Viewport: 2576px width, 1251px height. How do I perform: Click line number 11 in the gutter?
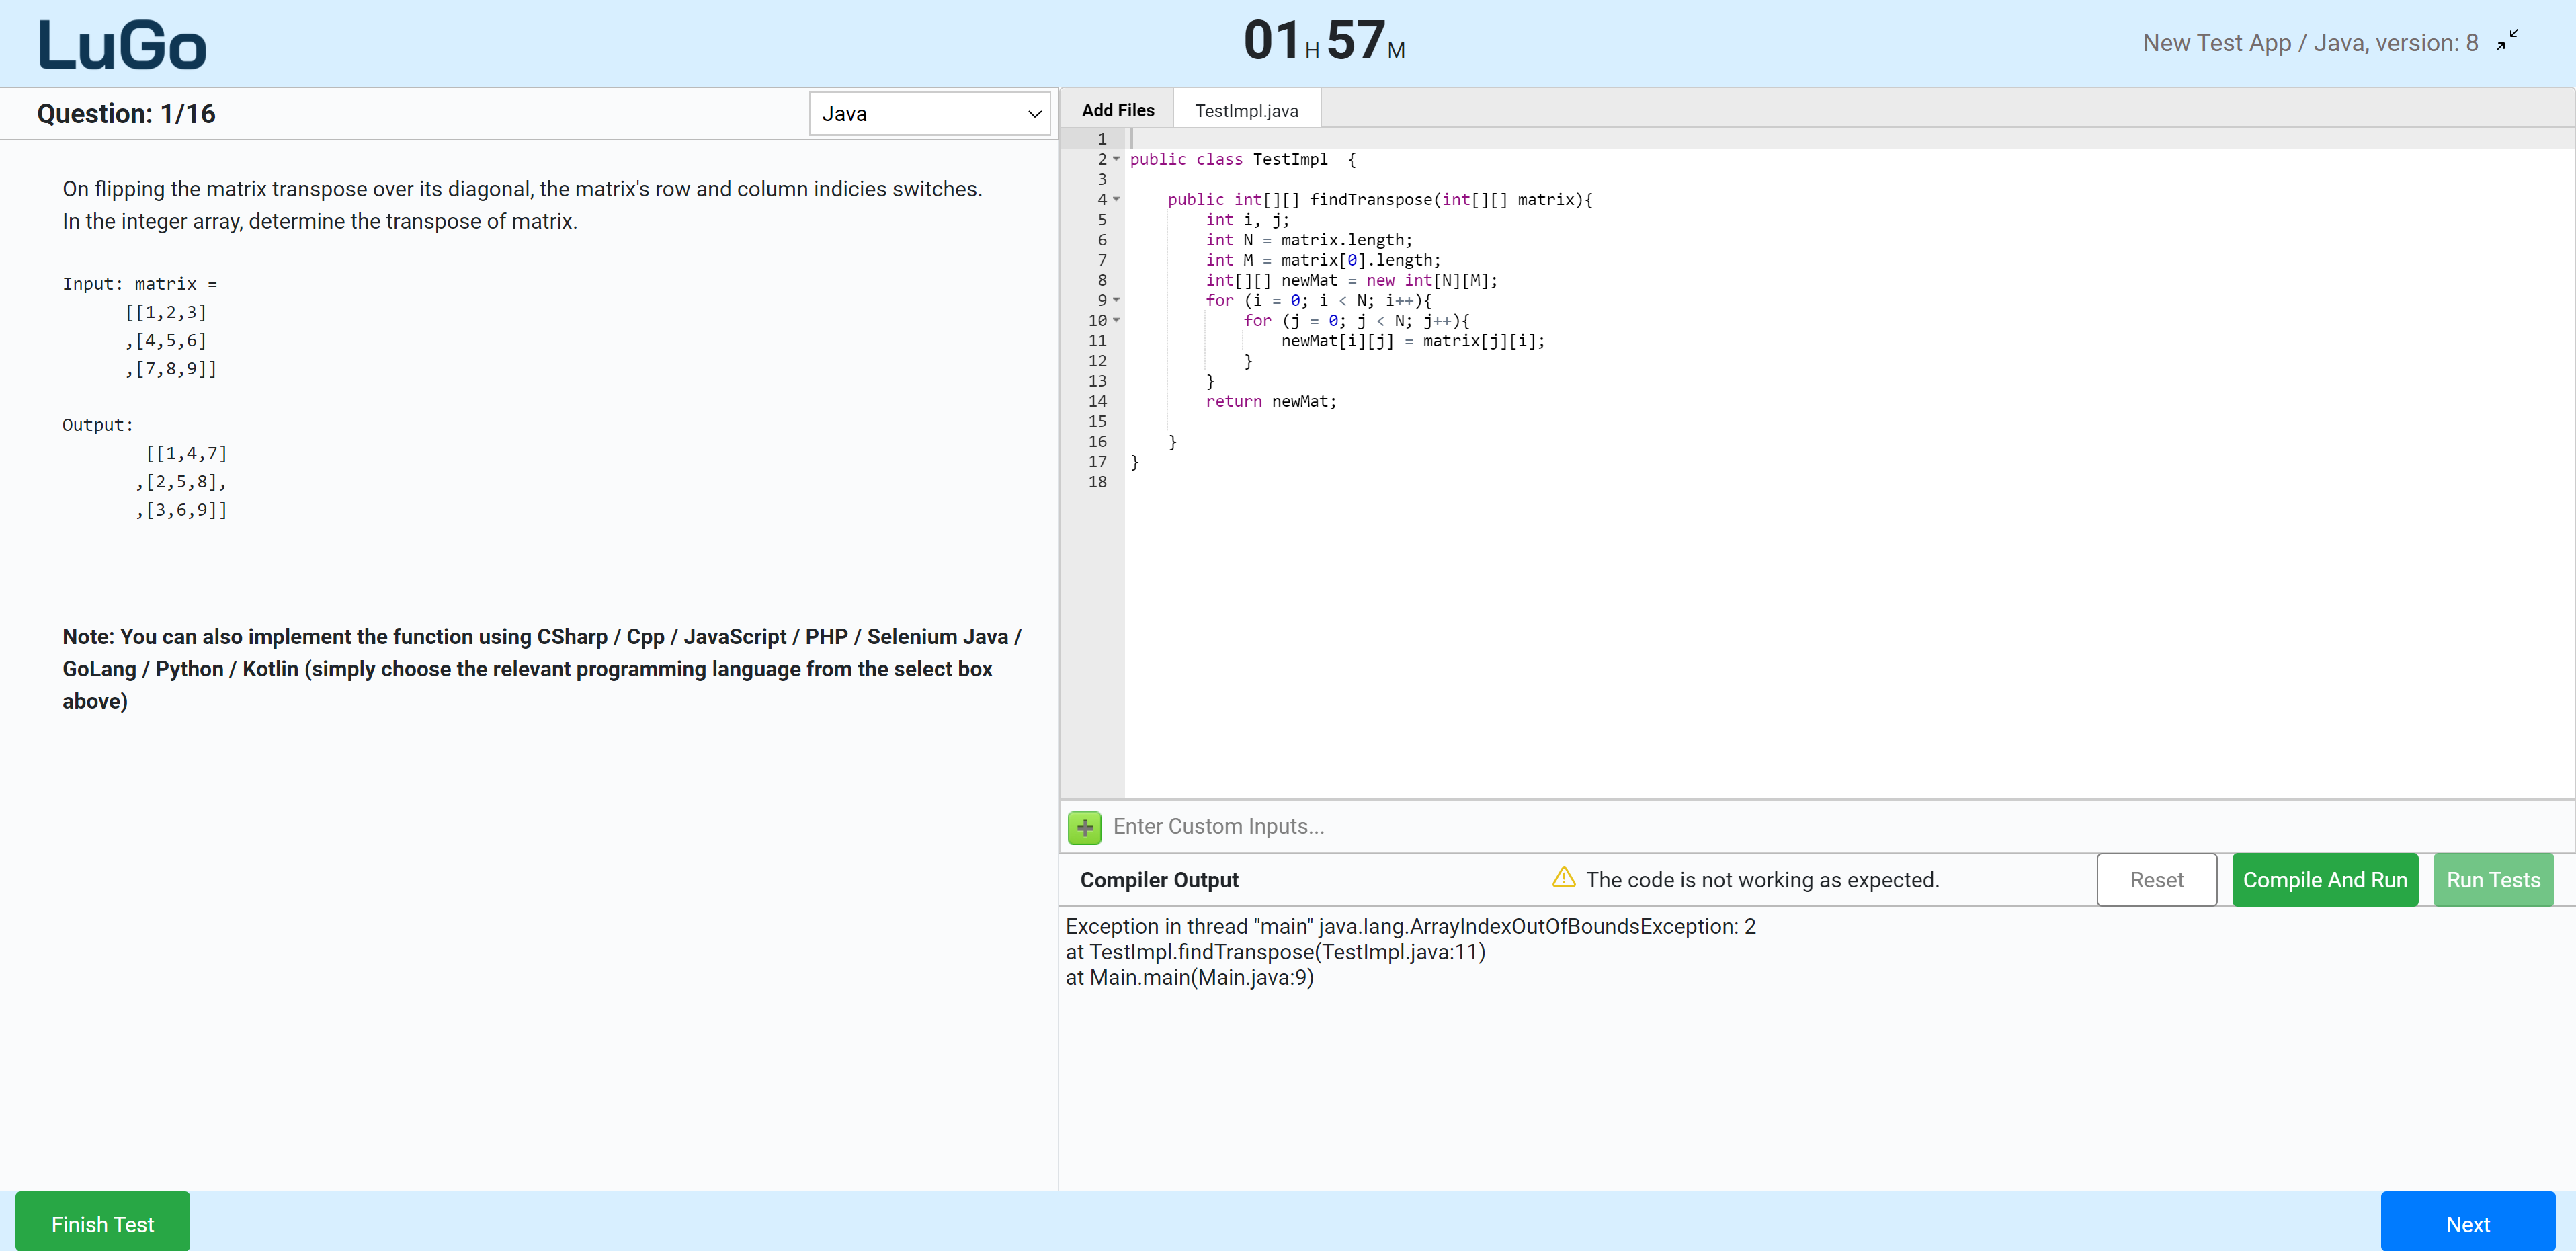tap(1098, 341)
